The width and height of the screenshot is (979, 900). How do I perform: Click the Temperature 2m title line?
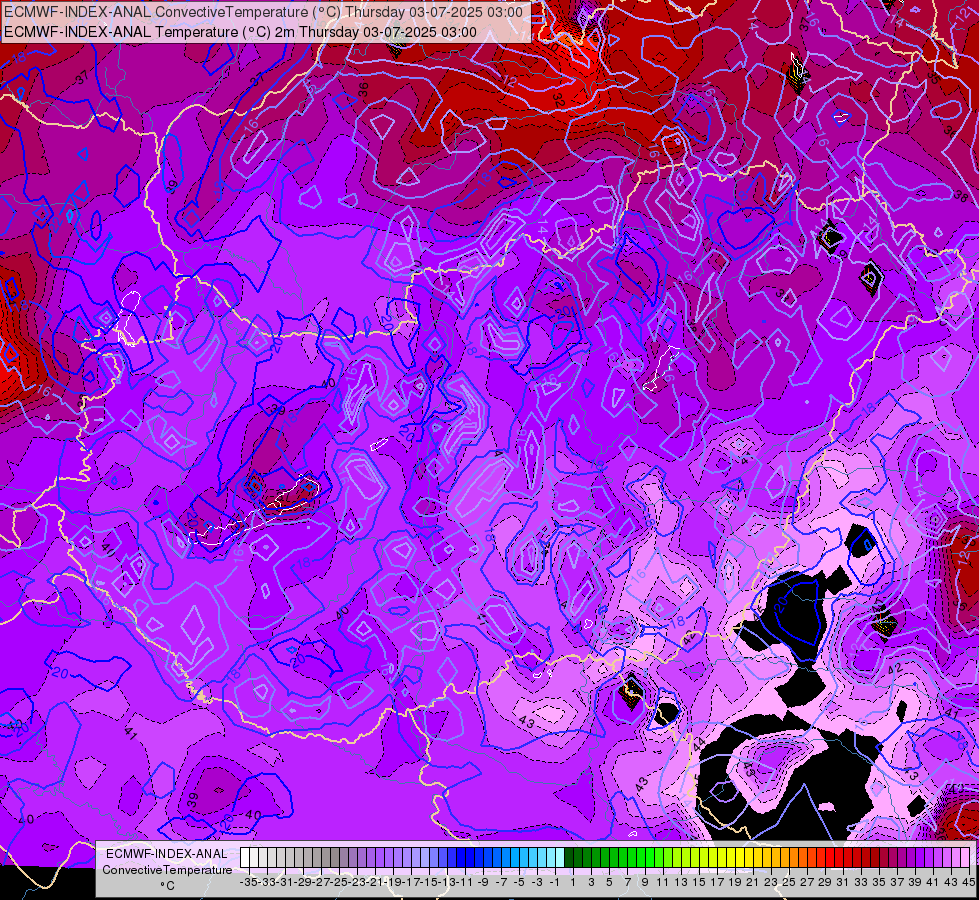[x=240, y=32]
